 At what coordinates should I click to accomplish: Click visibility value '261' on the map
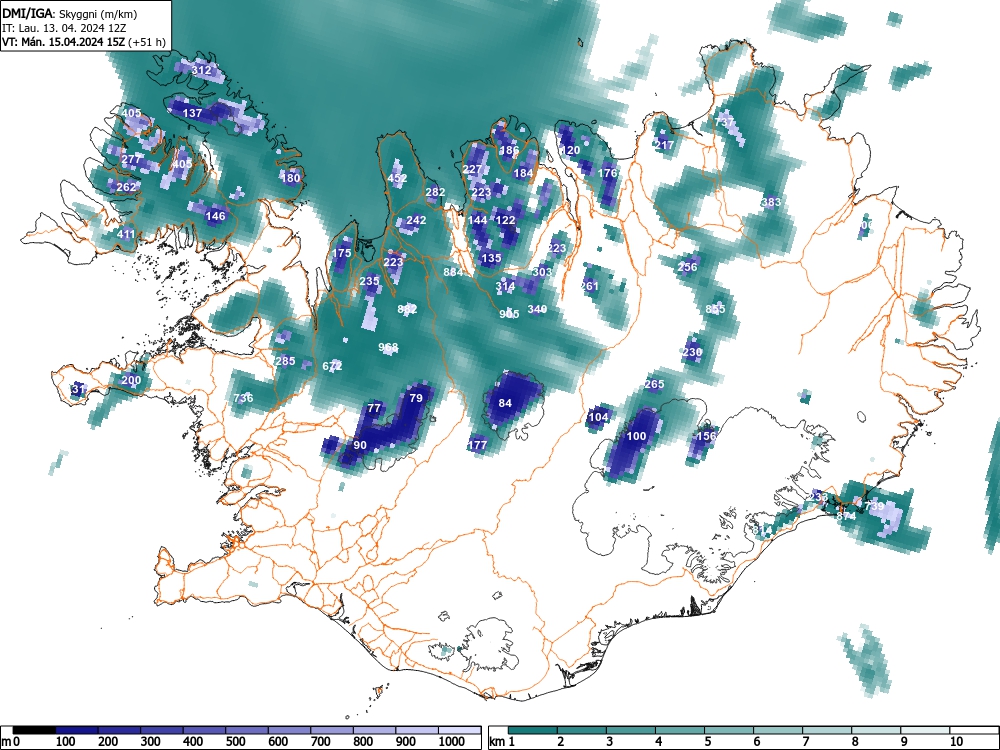(x=589, y=286)
